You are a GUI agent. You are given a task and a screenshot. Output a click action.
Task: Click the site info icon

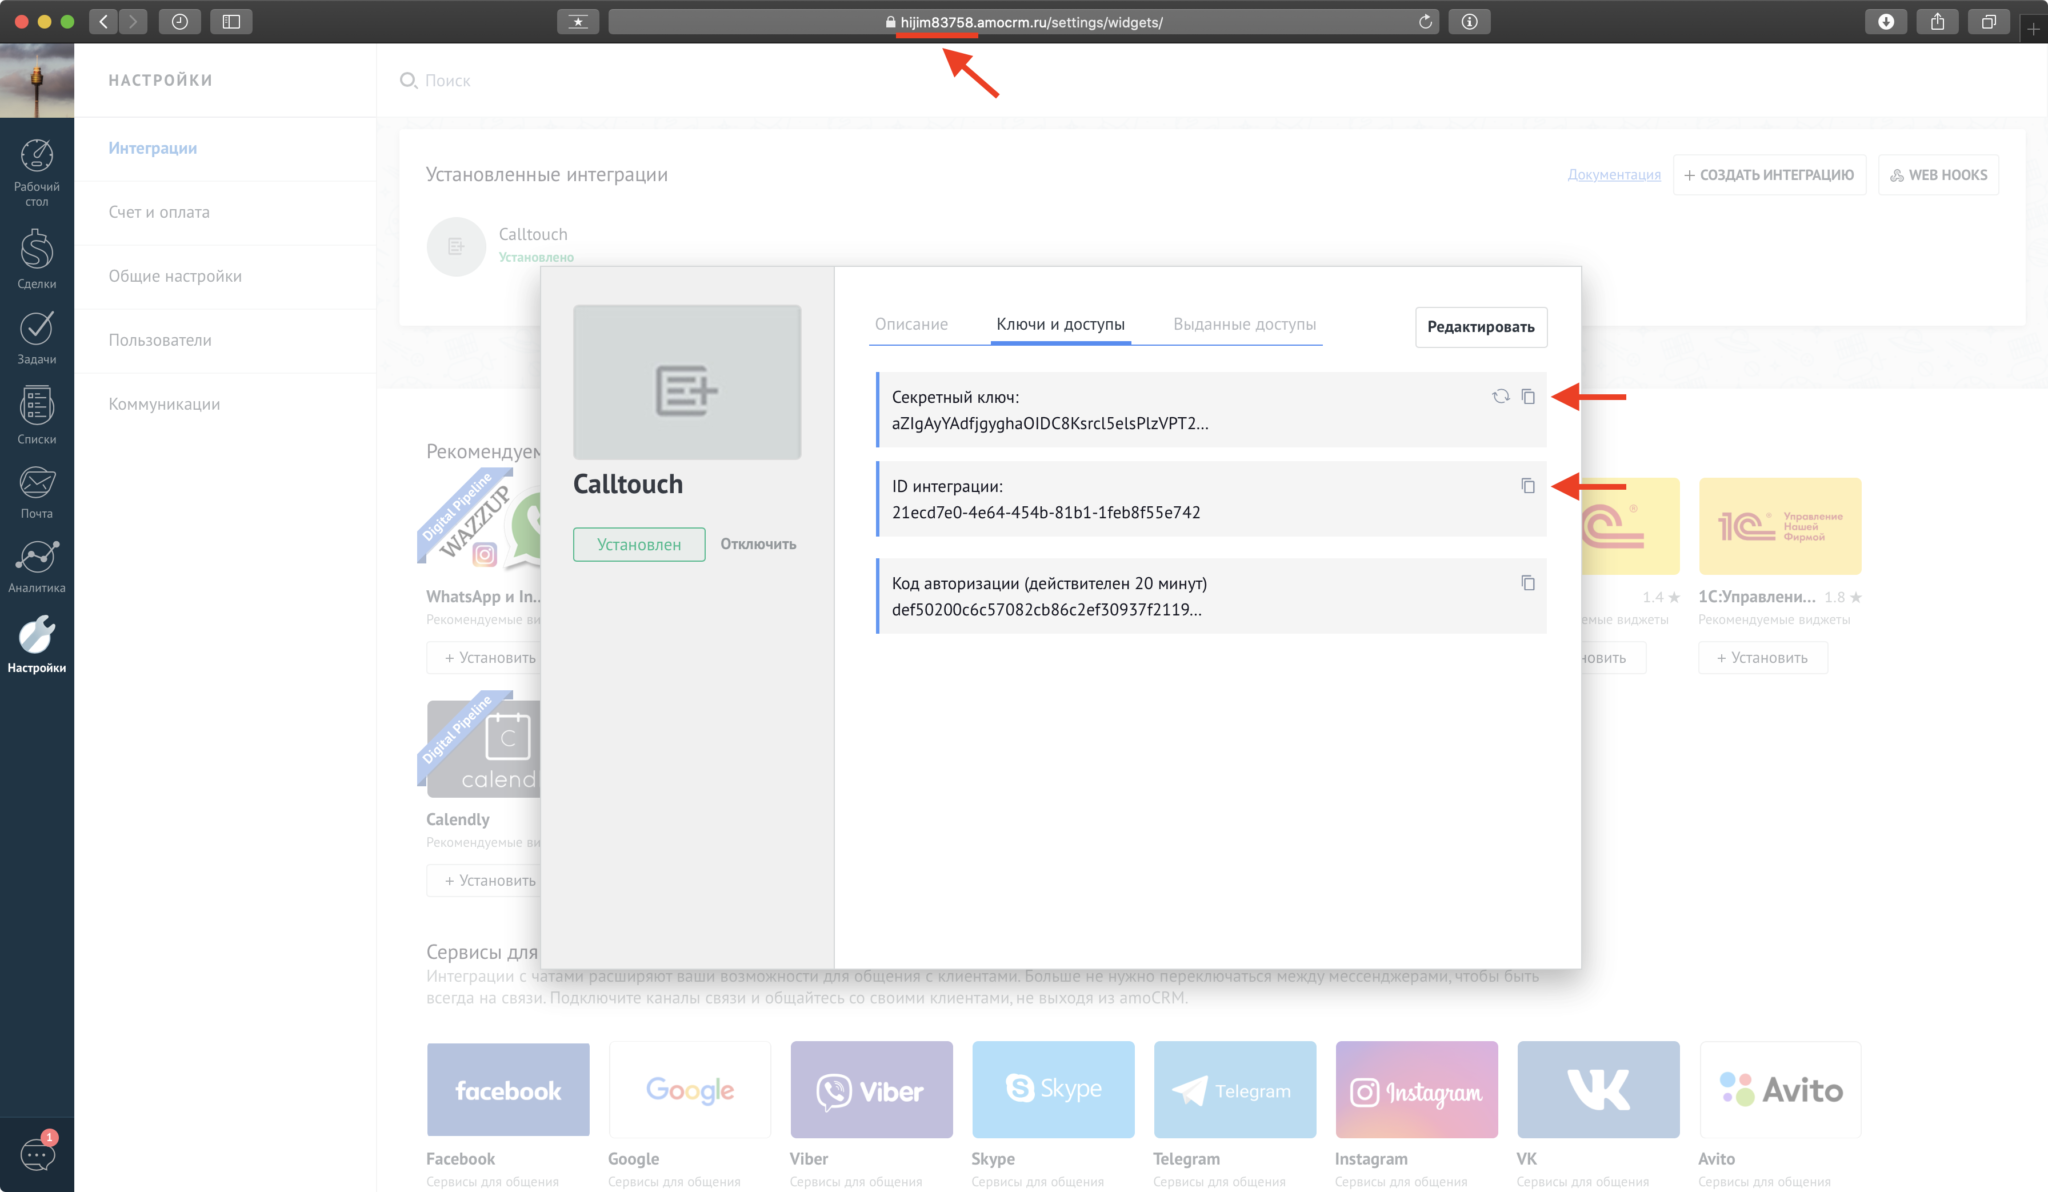coord(1469,21)
